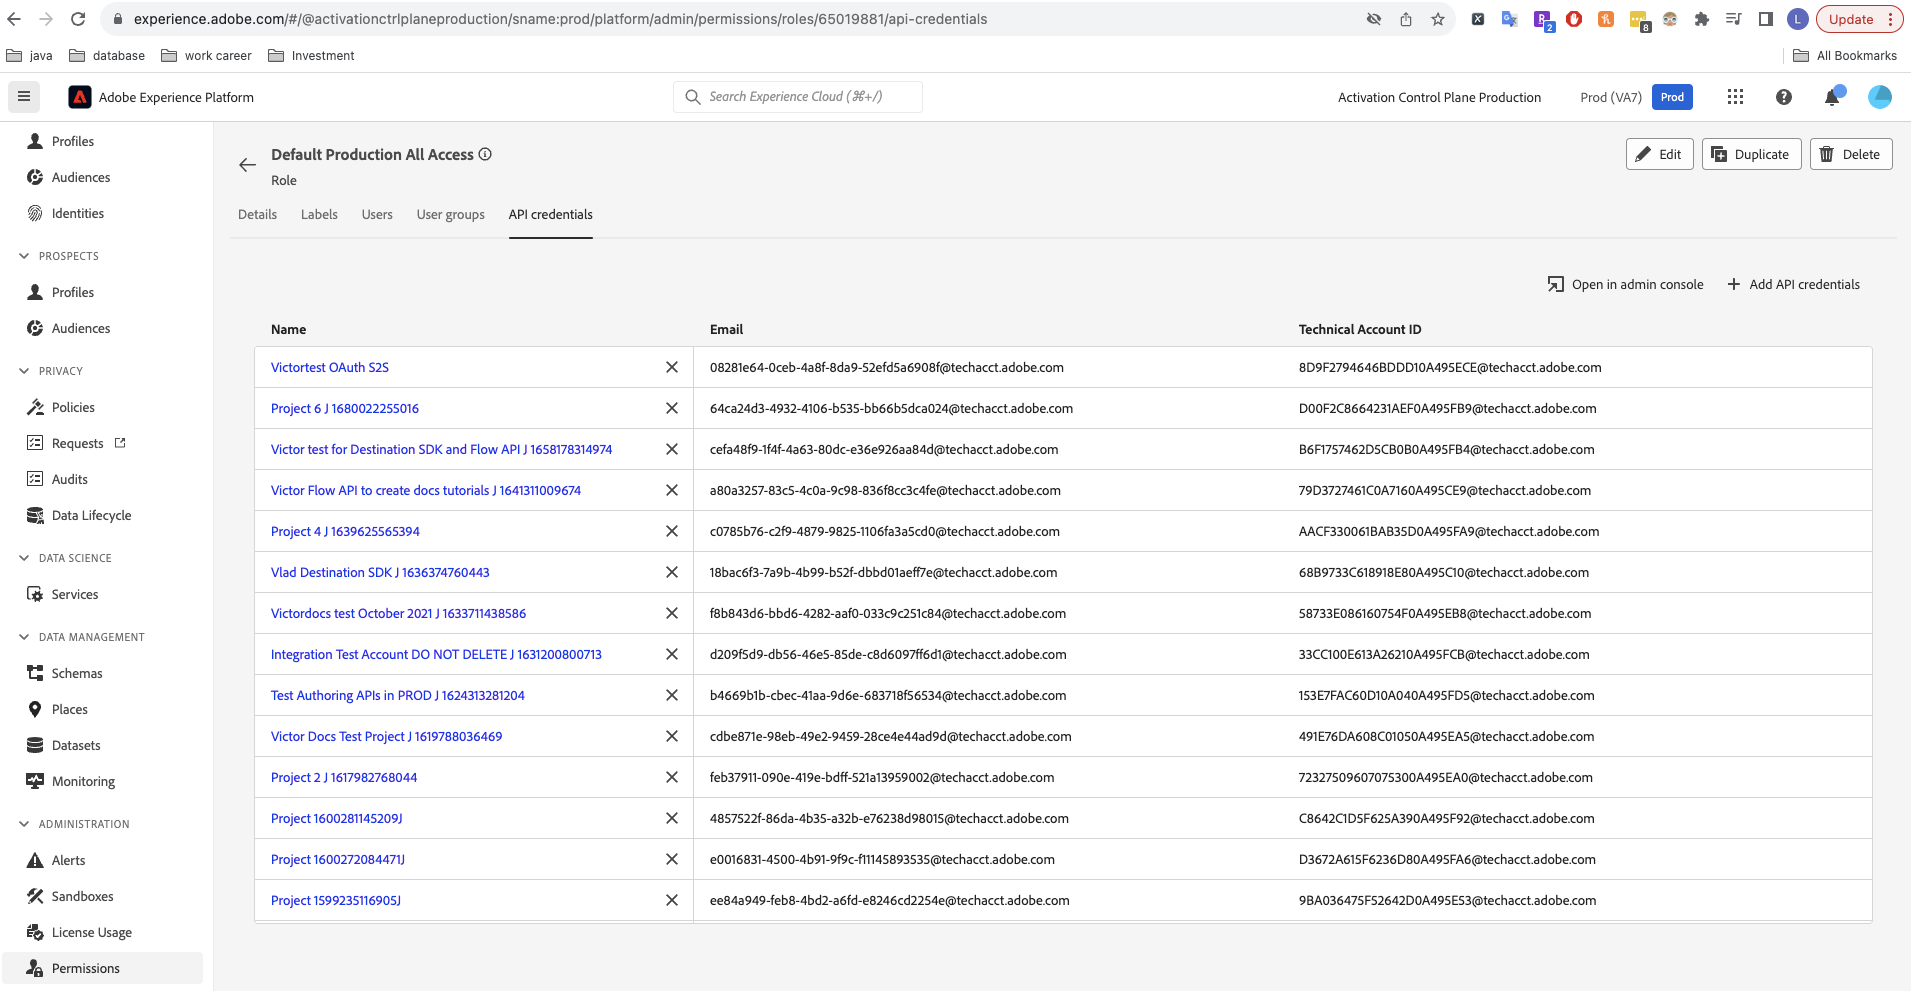
Task: Open Permissions in the sidebar
Action: (103, 968)
